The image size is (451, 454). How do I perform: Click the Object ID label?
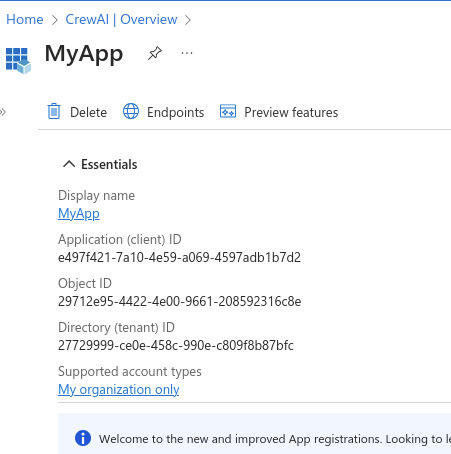[x=85, y=283]
